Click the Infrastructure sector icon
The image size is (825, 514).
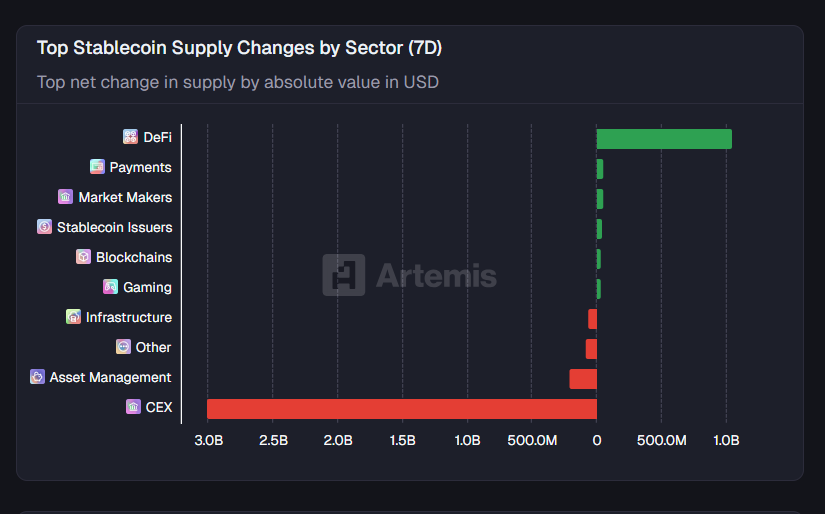[73, 317]
